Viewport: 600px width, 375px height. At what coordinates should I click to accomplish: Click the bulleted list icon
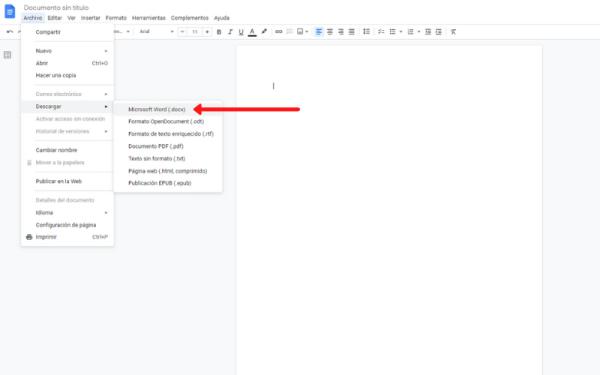pyautogui.click(x=392, y=32)
